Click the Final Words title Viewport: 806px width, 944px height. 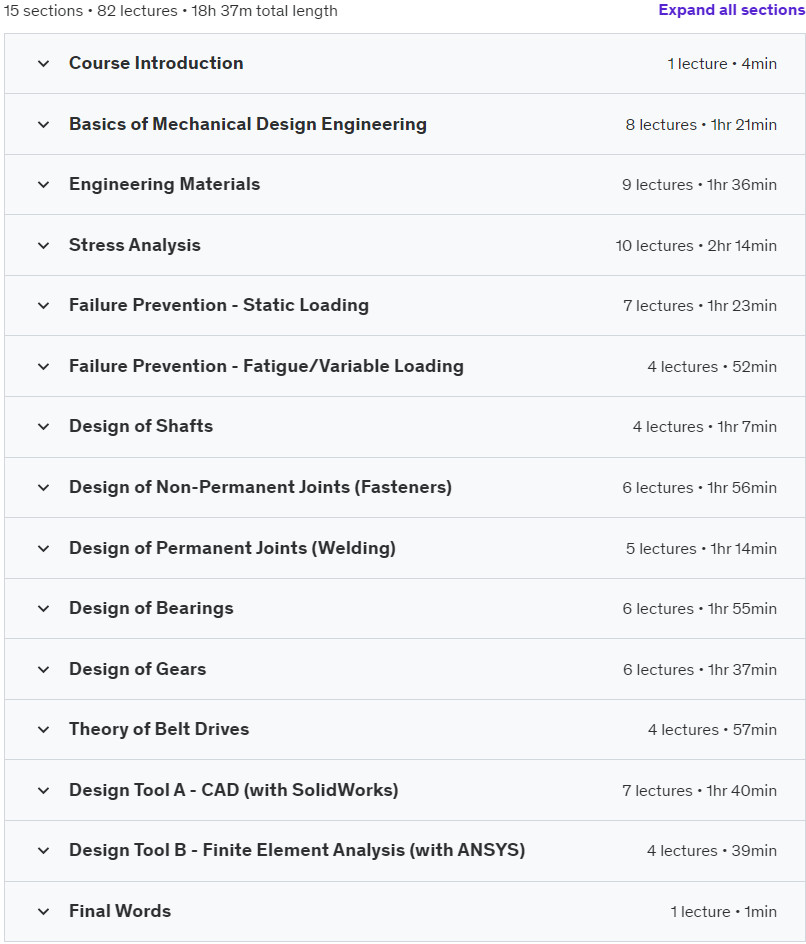tap(120, 911)
